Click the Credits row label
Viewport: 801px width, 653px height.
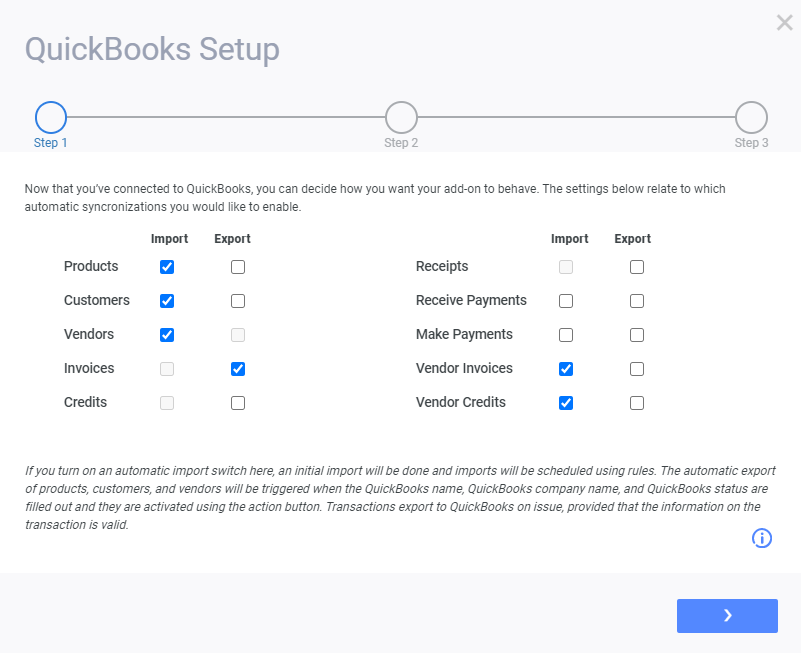click(x=85, y=402)
